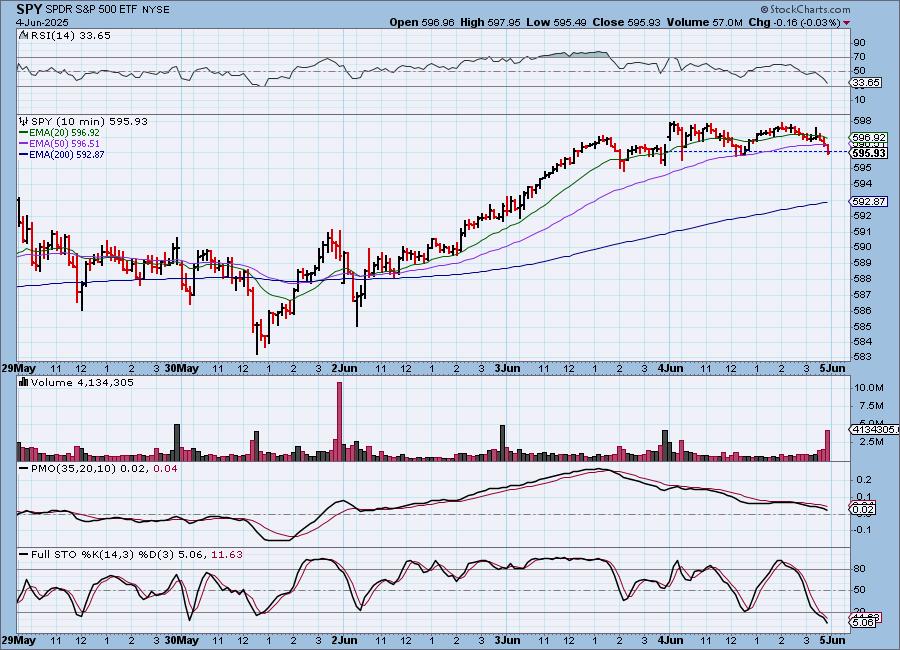Click the black line marker before PMO(35,20,10)

24,469
